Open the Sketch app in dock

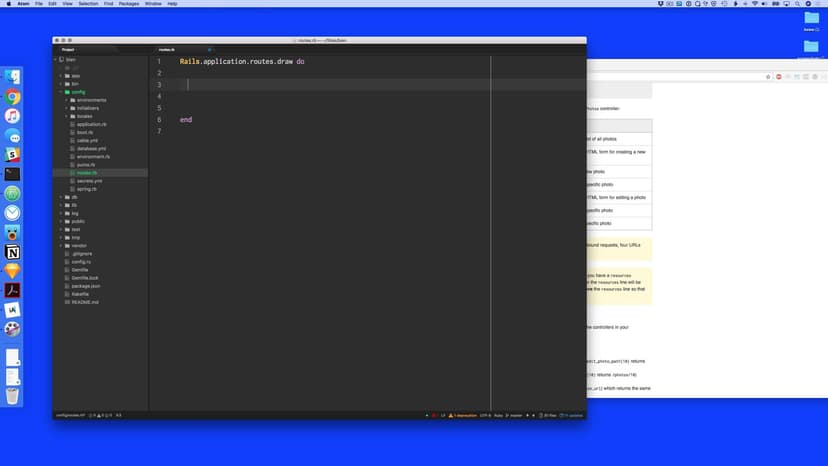click(13, 271)
